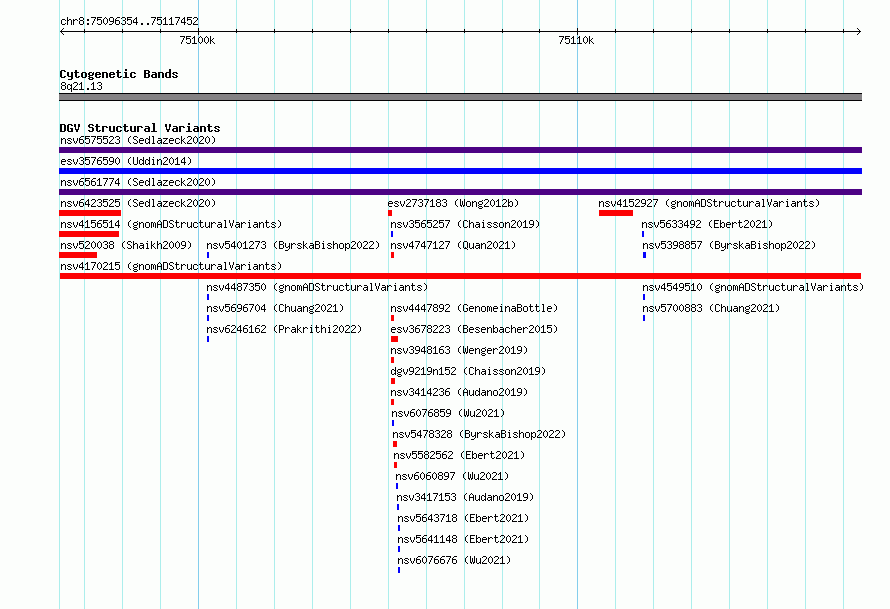The height and width of the screenshot is (609, 890).
Task: Open nsv3417153 (Audano2019) variant
Action: (x=465, y=497)
